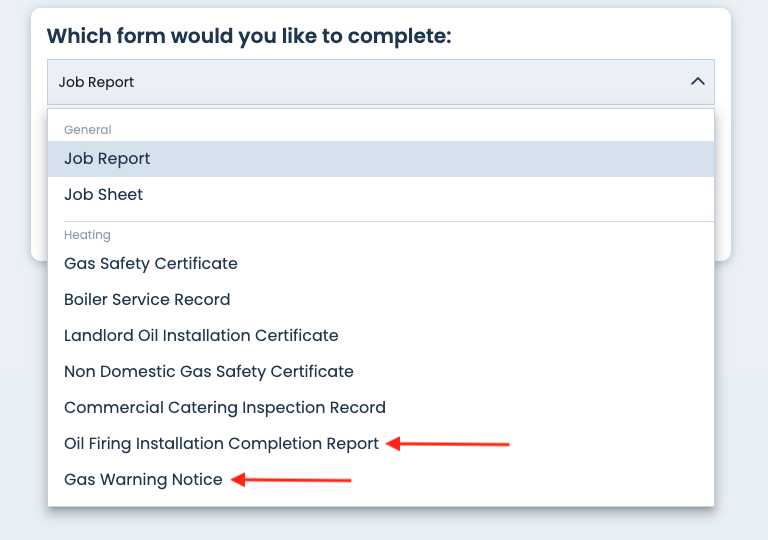Click the 'Which form would you like' heading
Viewport: 768px width, 540px height.
point(249,37)
